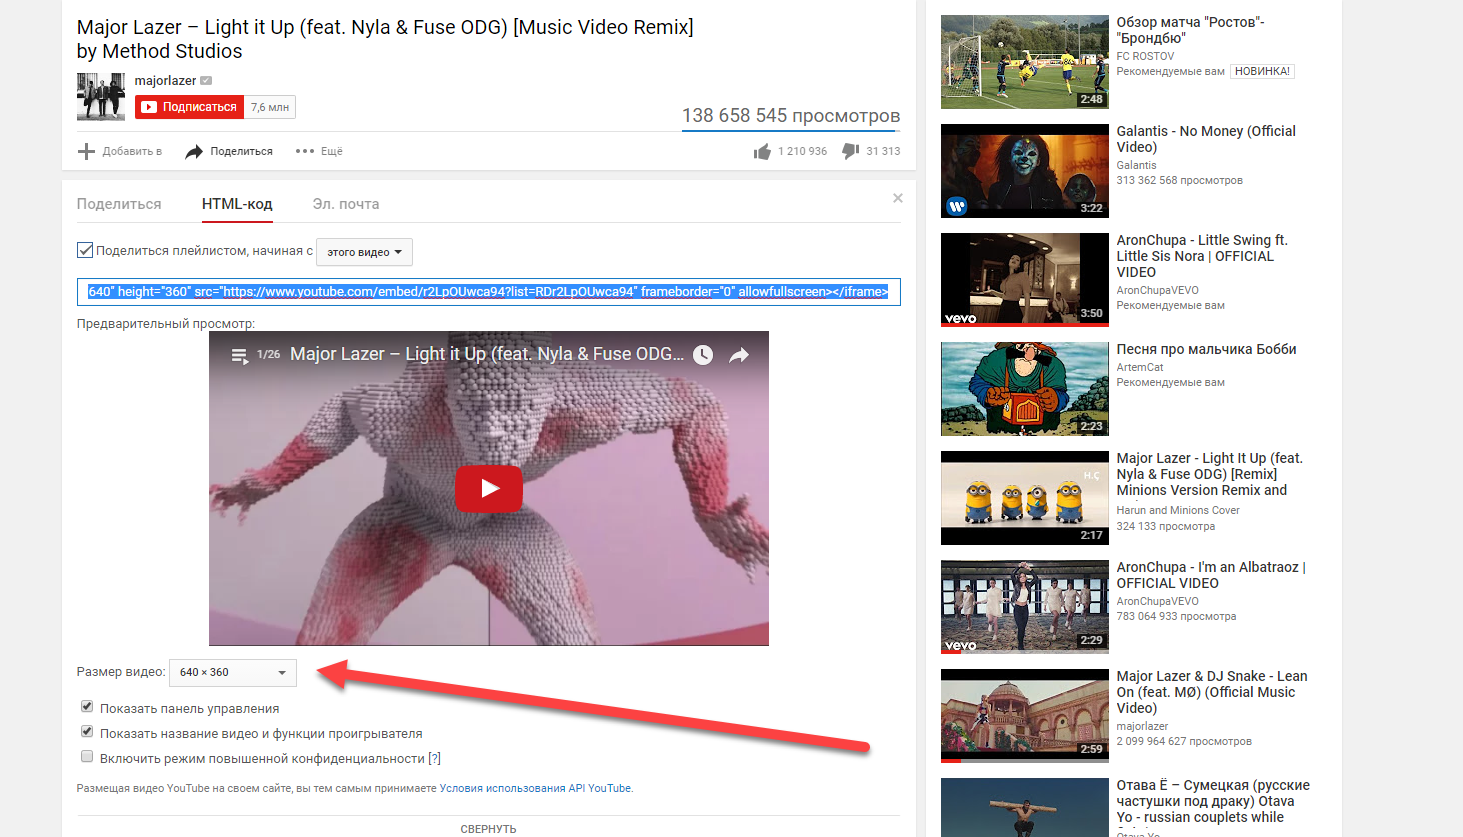
Task: Click the verified badge next to majorlazer
Action: [x=206, y=81]
